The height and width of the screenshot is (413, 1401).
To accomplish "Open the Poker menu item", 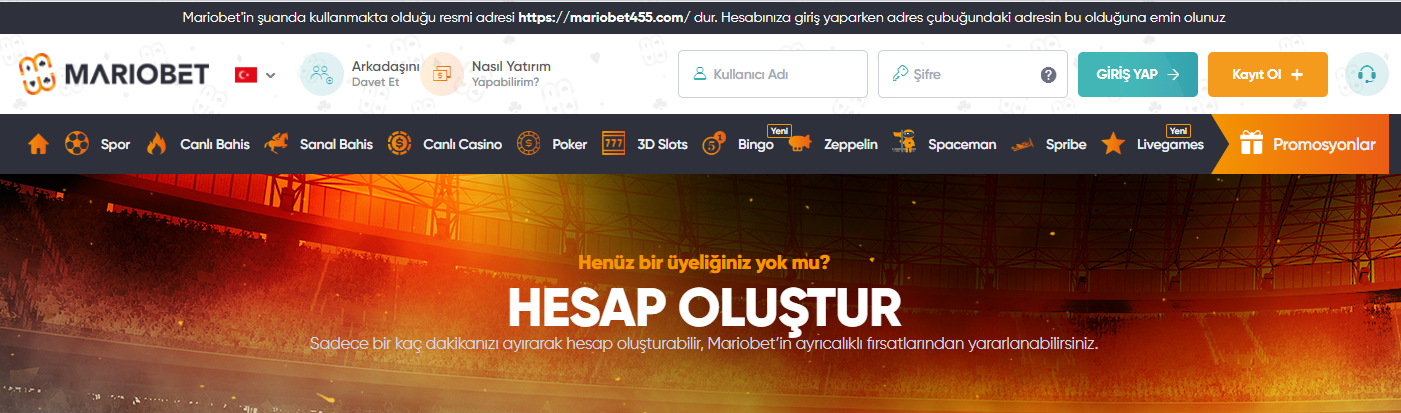I will pos(570,144).
